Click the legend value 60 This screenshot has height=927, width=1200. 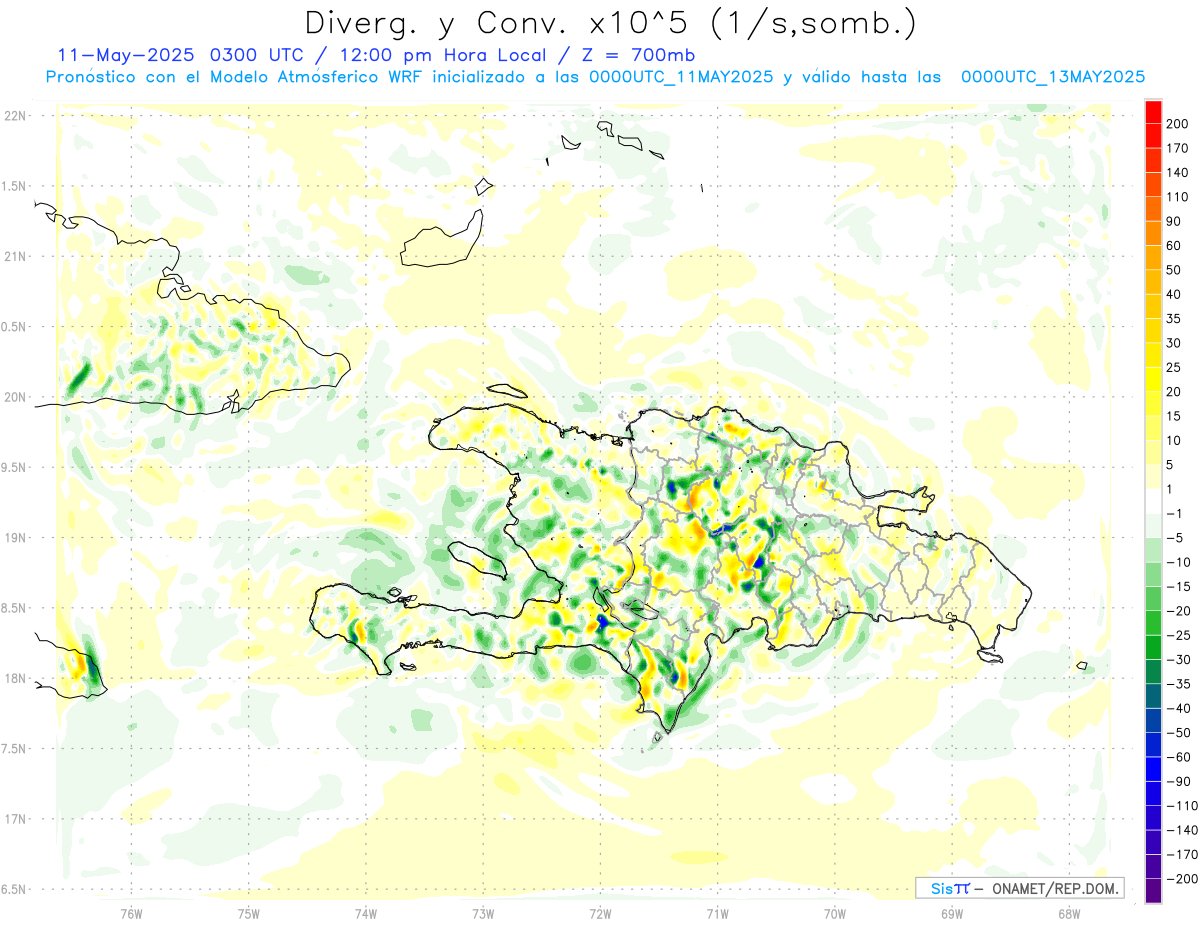(x=1174, y=246)
